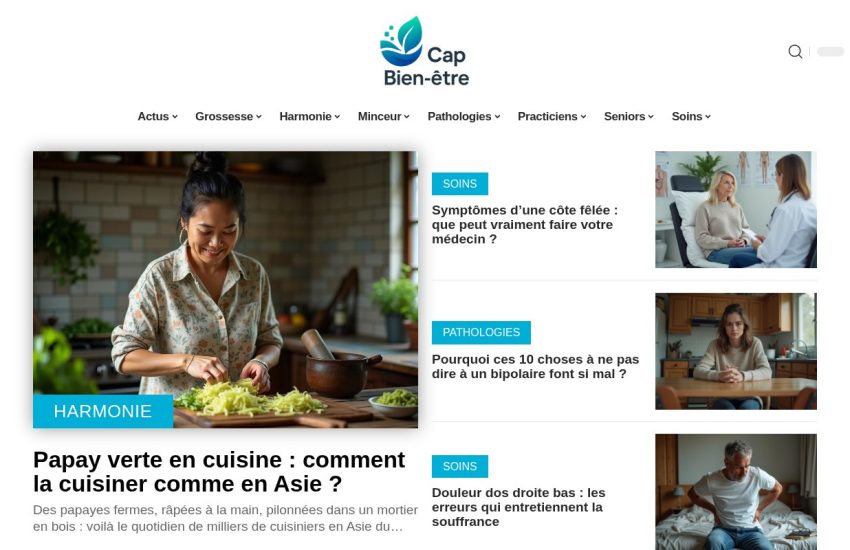Open the Soins navigation menu
This screenshot has width=850, height=550.
tap(691, 117)
